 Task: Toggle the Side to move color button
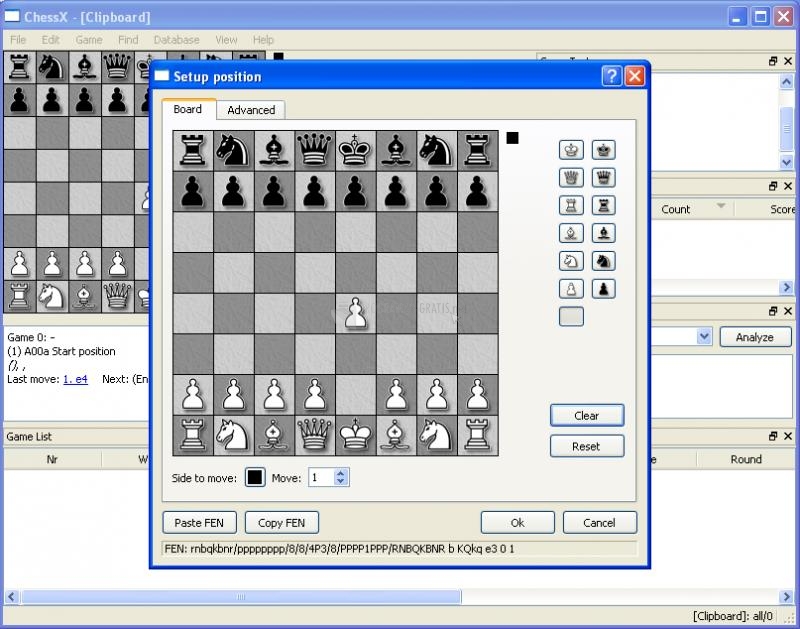(x=255, y=477)
